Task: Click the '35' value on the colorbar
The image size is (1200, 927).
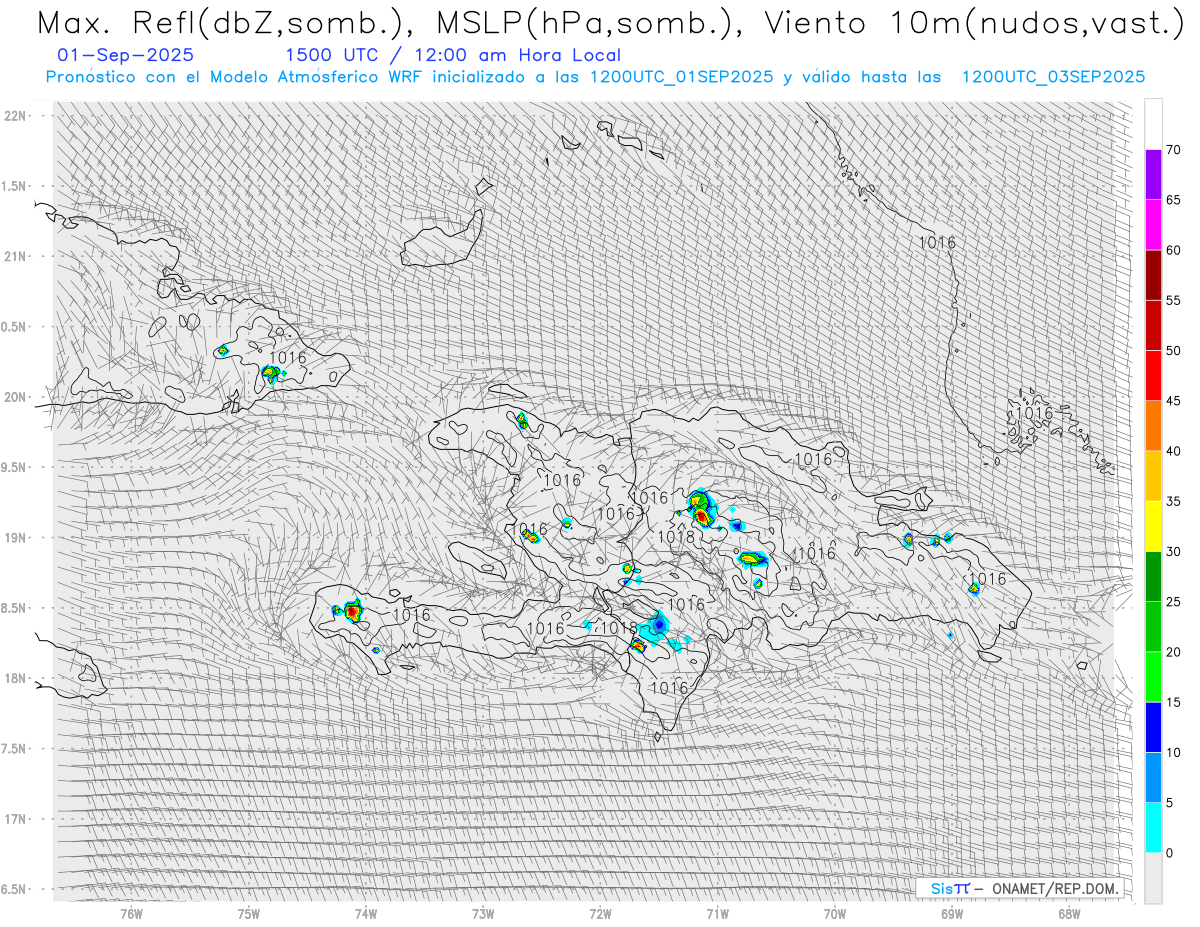Action: point(1173,501)
